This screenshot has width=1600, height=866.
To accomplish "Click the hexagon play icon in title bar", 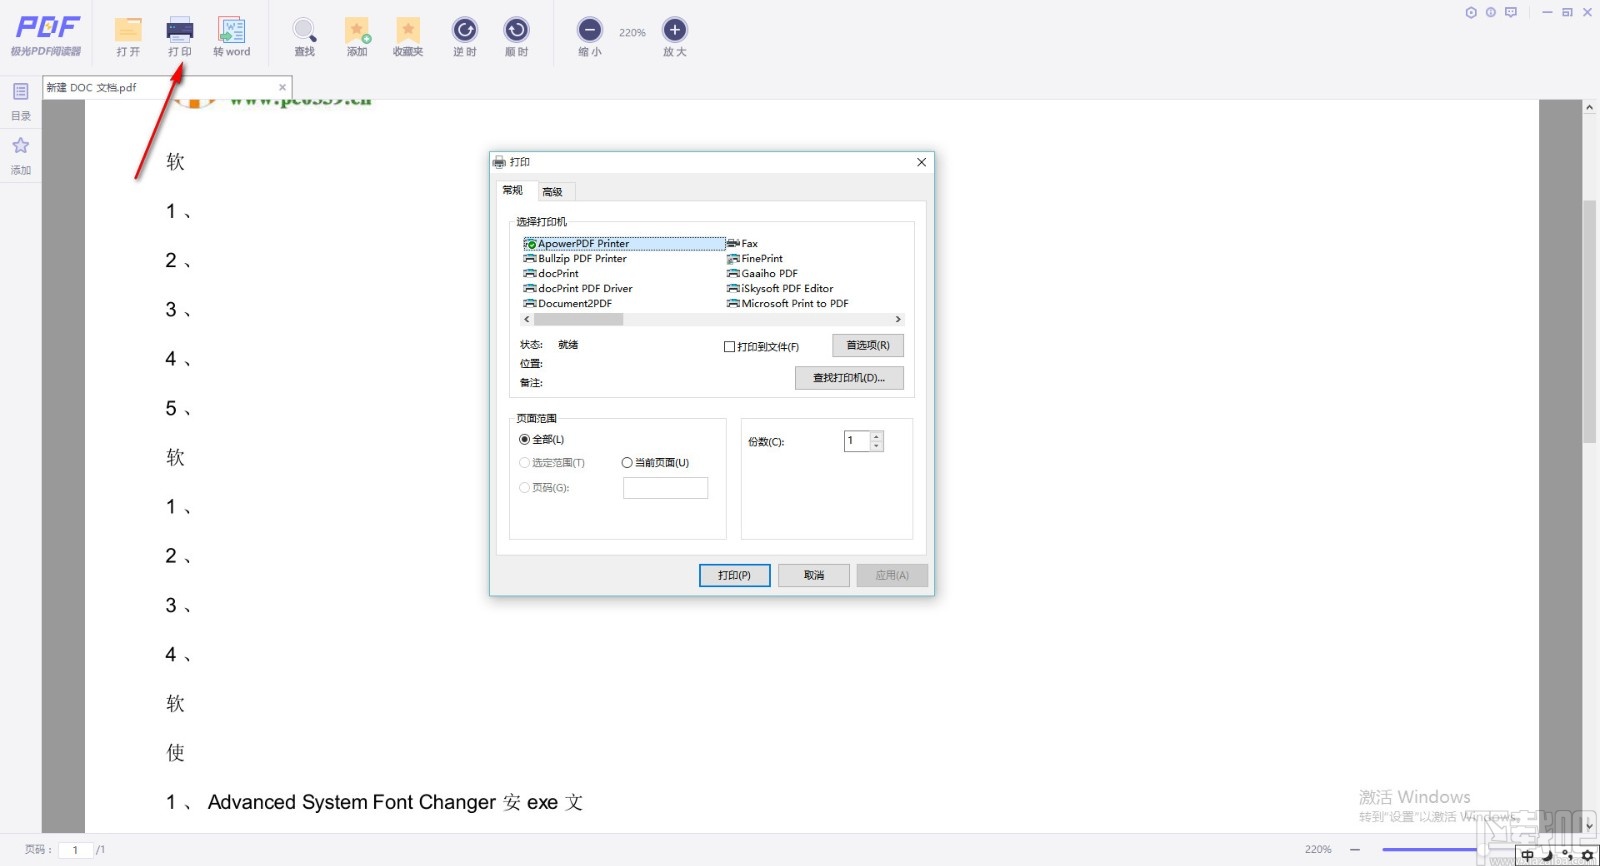I will tap(1471, 12).
